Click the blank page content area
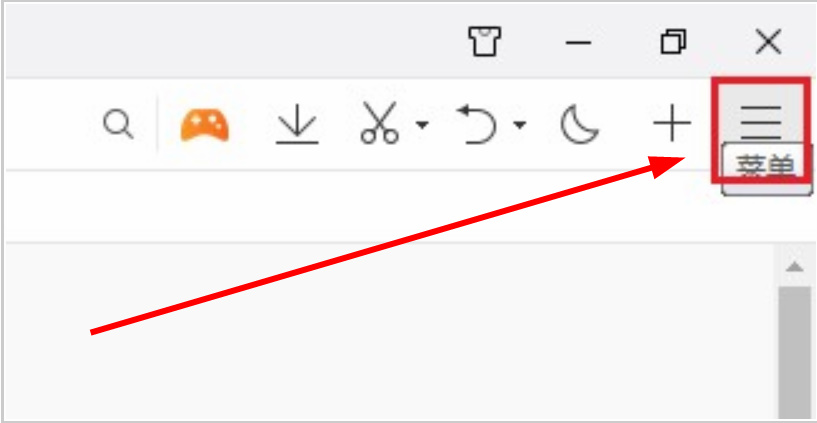The height and width of the screenshot is (423, 817). click(391, 333)
